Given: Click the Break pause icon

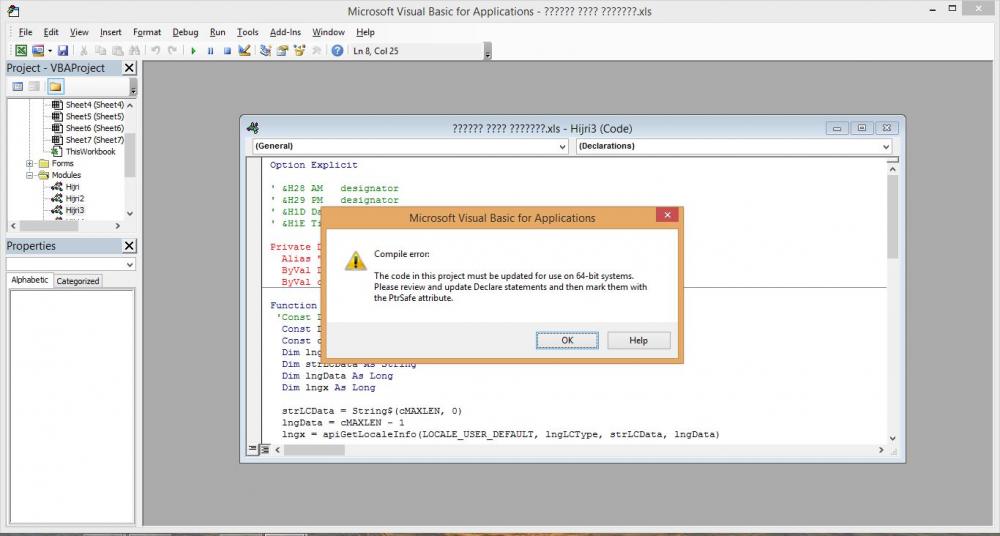Looking at the screenshot, I should click(210, 51).
